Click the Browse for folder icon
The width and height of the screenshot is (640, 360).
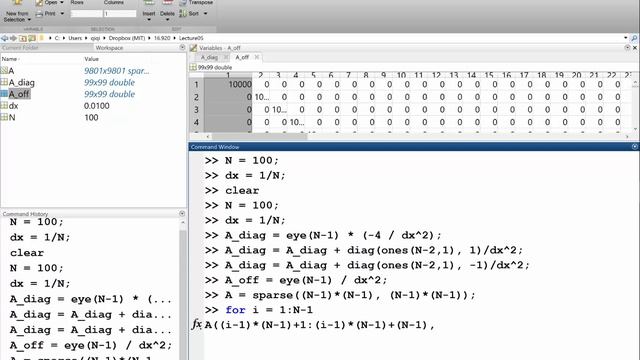32,38
